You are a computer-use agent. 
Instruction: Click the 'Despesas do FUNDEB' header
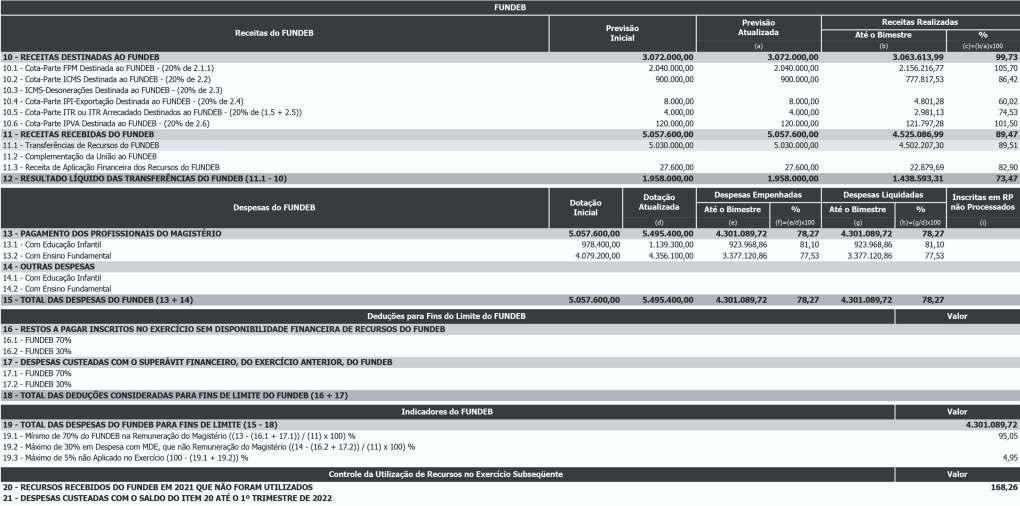pos(274,207)
